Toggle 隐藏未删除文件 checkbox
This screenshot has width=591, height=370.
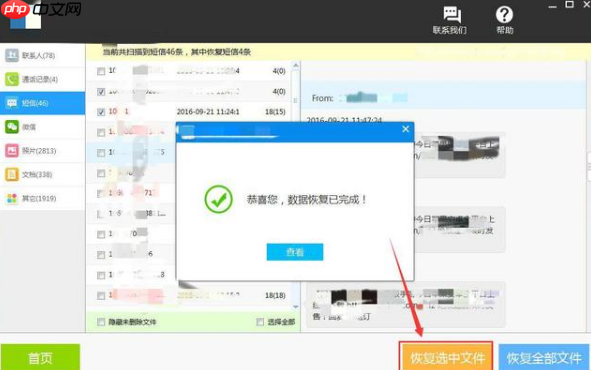(101, 322)
